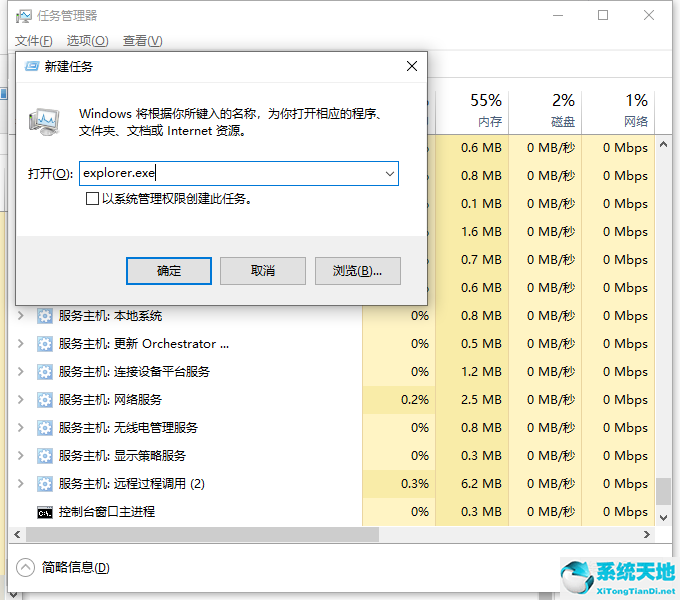Click the 0.2% CPU value

(415, 400)
